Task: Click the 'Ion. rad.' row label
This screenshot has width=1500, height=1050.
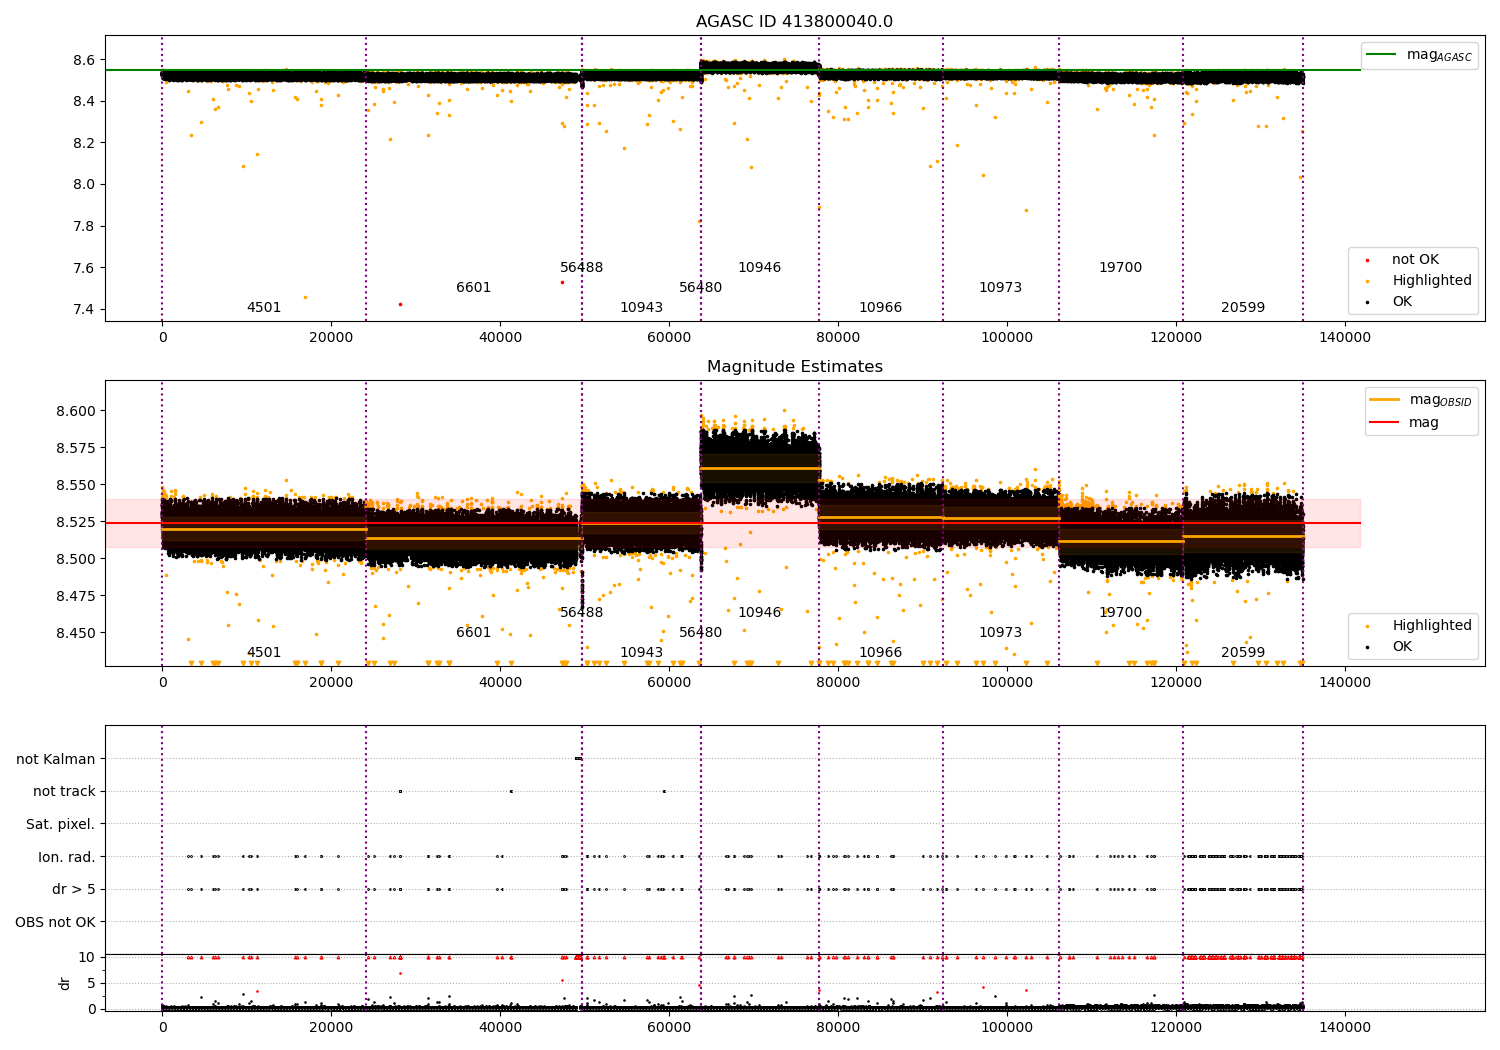Action: coord(67,857)
